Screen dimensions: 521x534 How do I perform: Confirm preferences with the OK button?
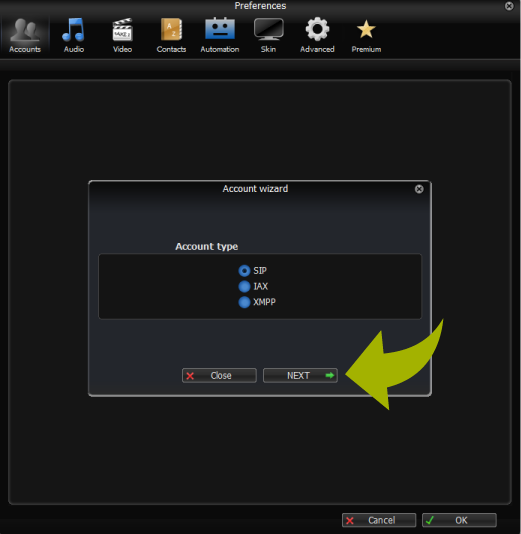click(459, 520)
